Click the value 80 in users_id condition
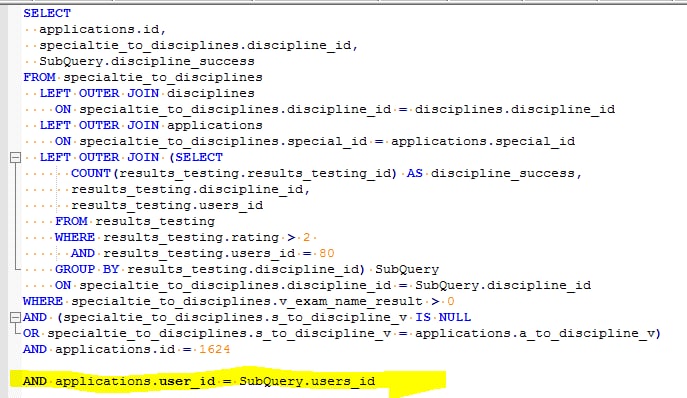Image resolution: width=687 pixels, height=398 pixels. [x=327, y=253]
